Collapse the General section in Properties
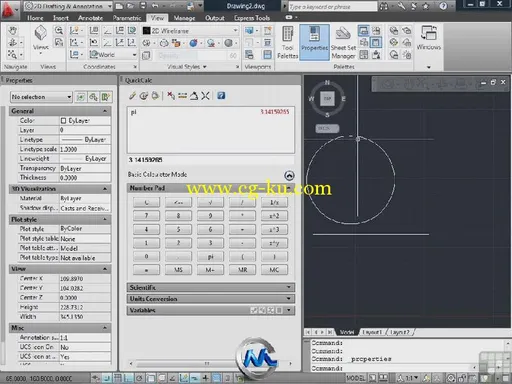 pyautogui.click(x=105, y=111)
